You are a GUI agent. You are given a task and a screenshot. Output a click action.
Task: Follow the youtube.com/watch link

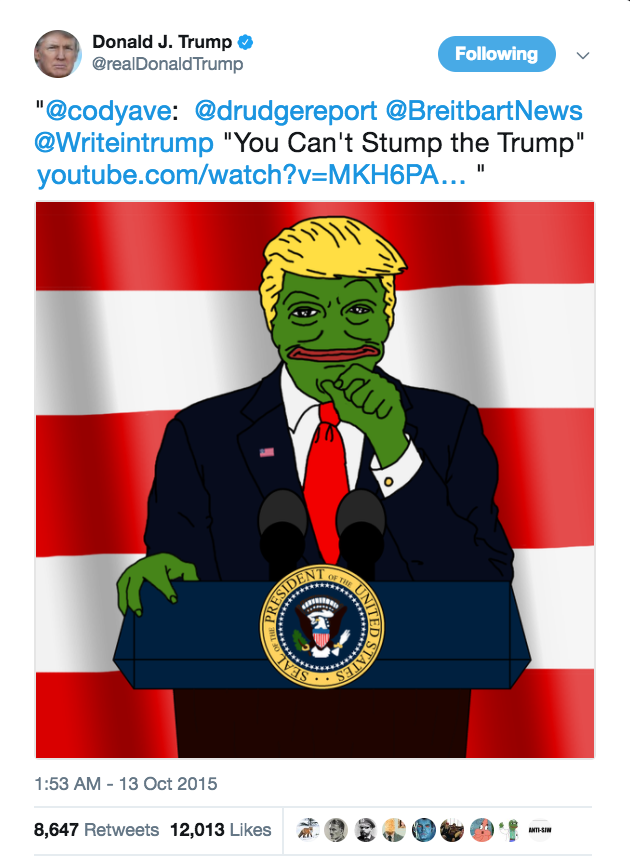tap(252, 175)
